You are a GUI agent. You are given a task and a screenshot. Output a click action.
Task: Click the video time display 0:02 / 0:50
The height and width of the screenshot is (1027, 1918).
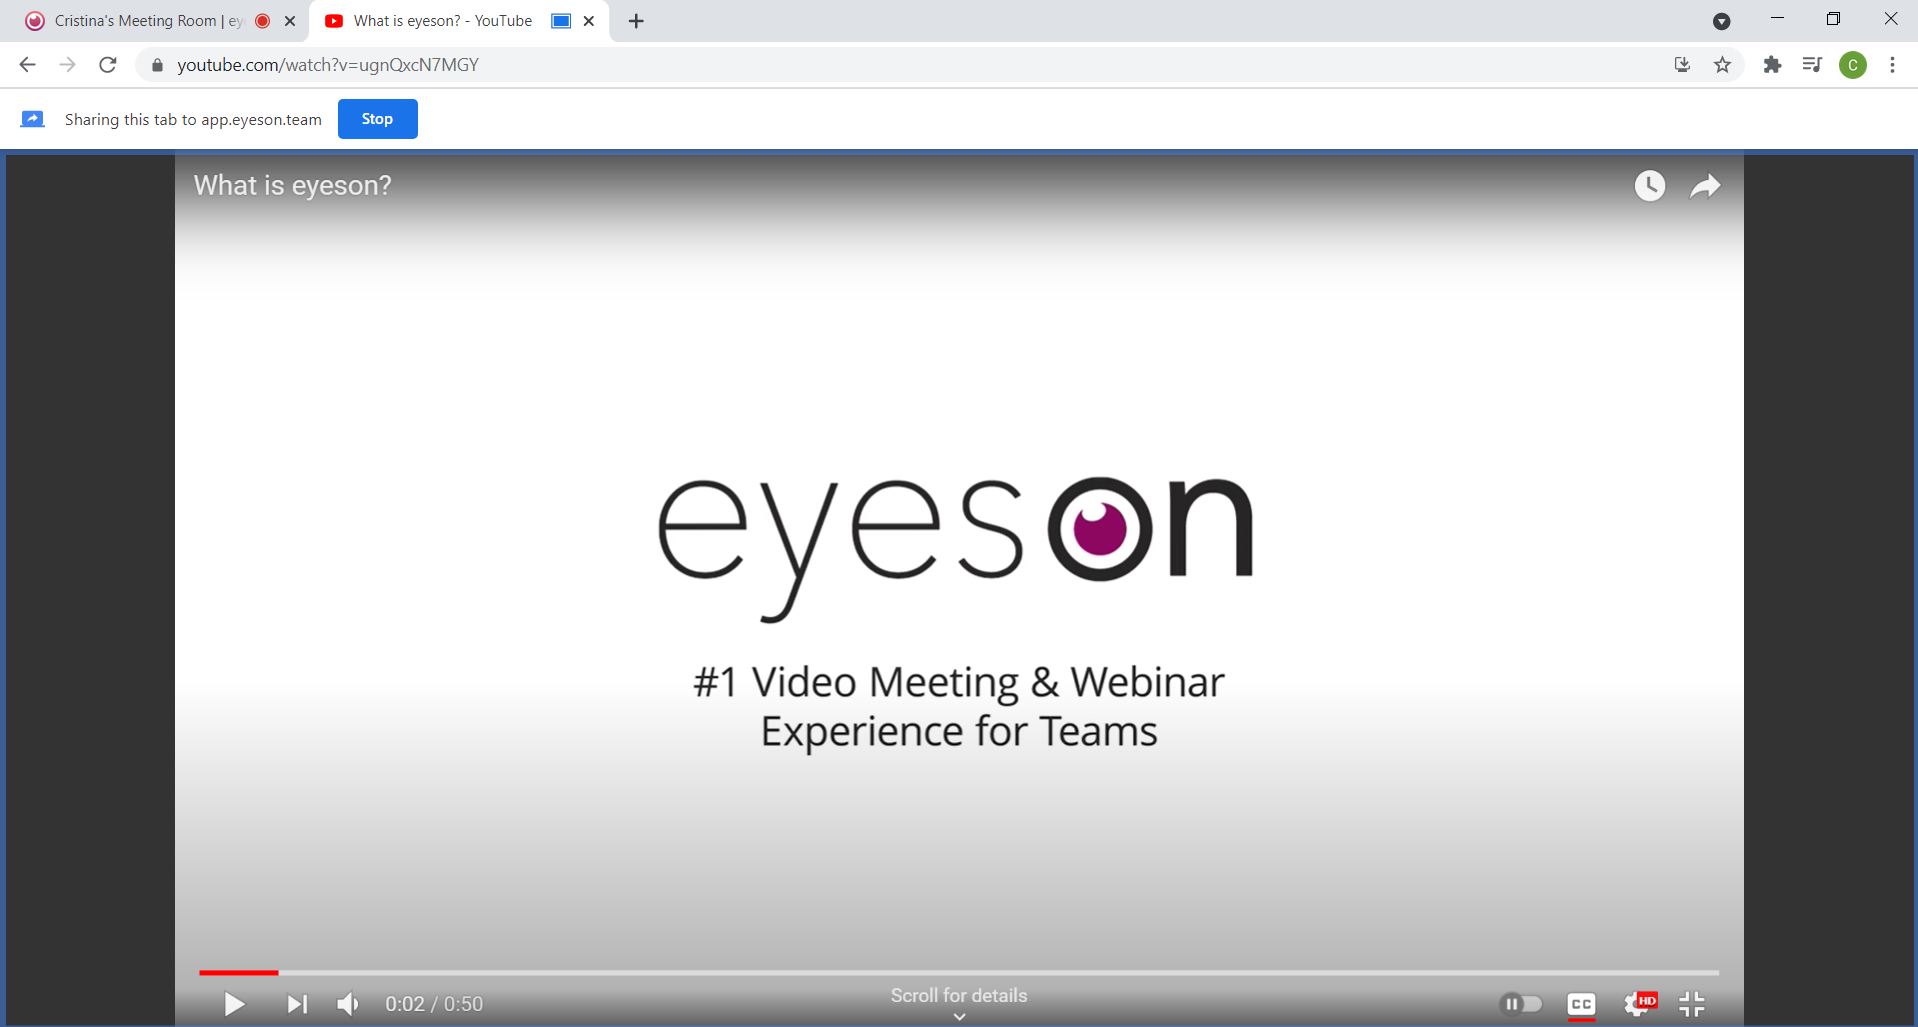coord(434,1004)
